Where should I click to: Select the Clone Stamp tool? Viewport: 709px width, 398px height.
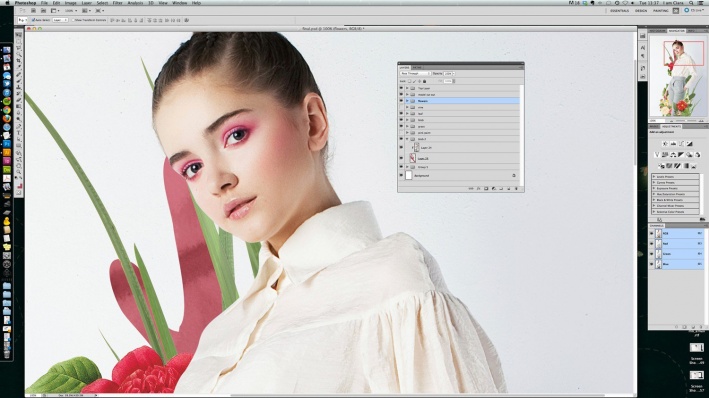(19, 87)
